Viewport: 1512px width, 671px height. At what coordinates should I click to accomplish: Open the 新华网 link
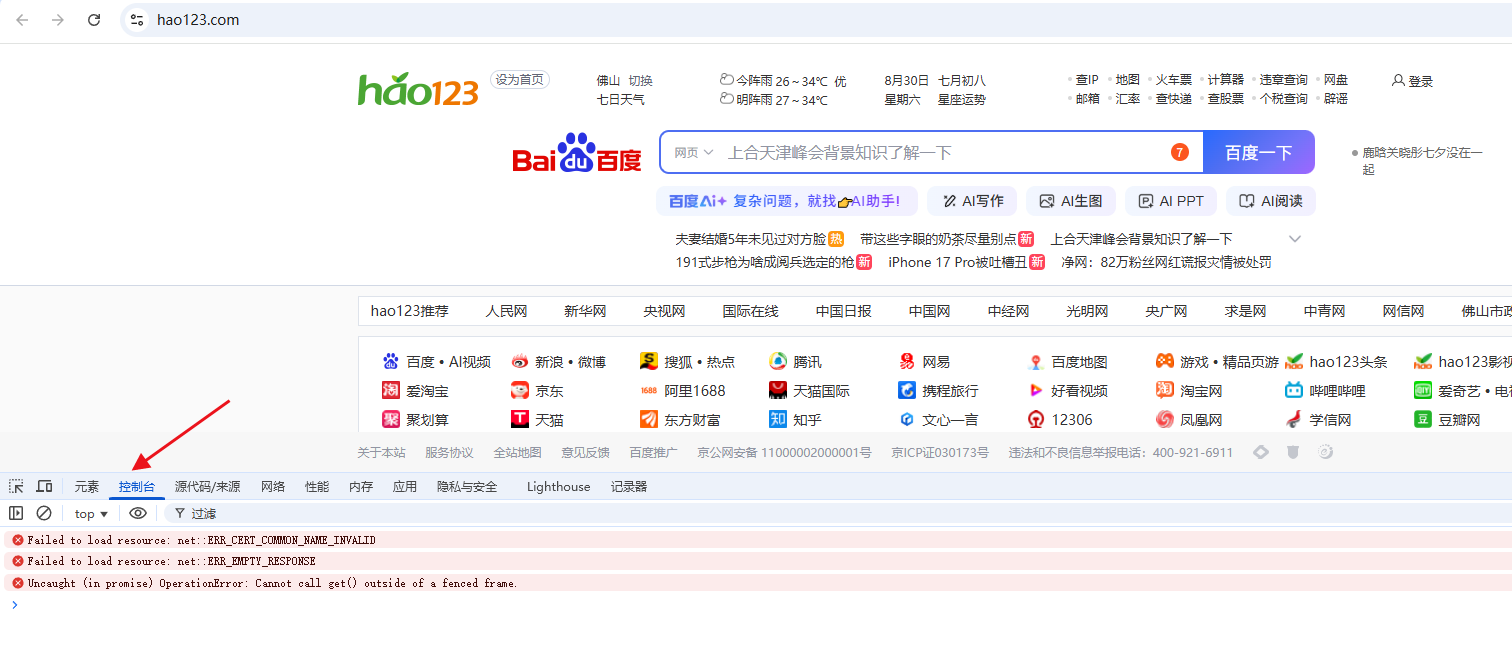click(585, 311)
